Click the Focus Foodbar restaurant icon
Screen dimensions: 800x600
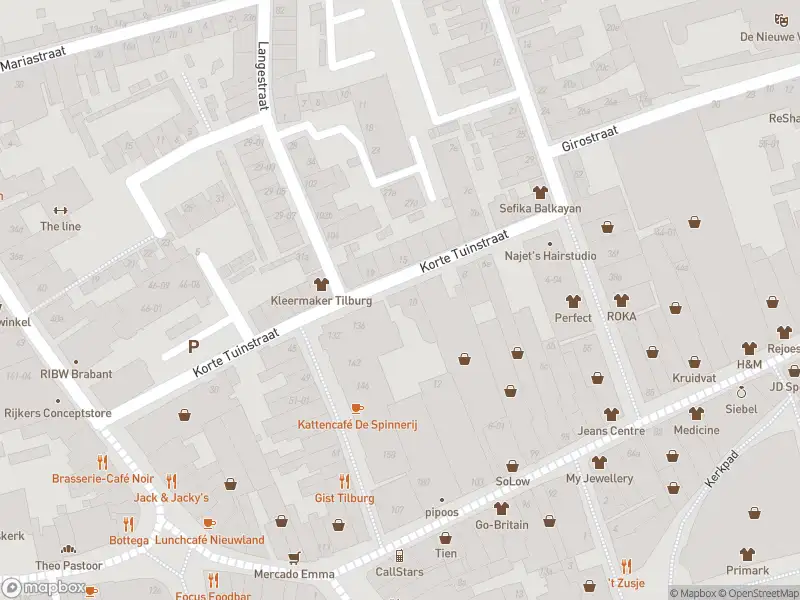point(213,580)
